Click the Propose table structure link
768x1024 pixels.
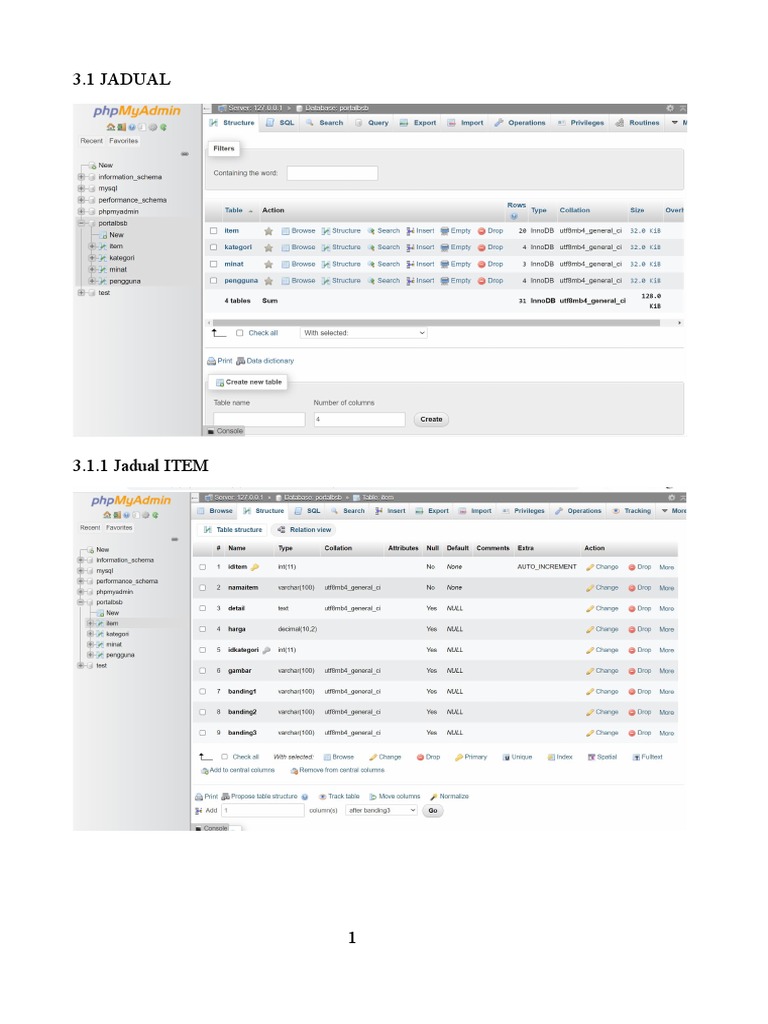click(x=260, y=796)
